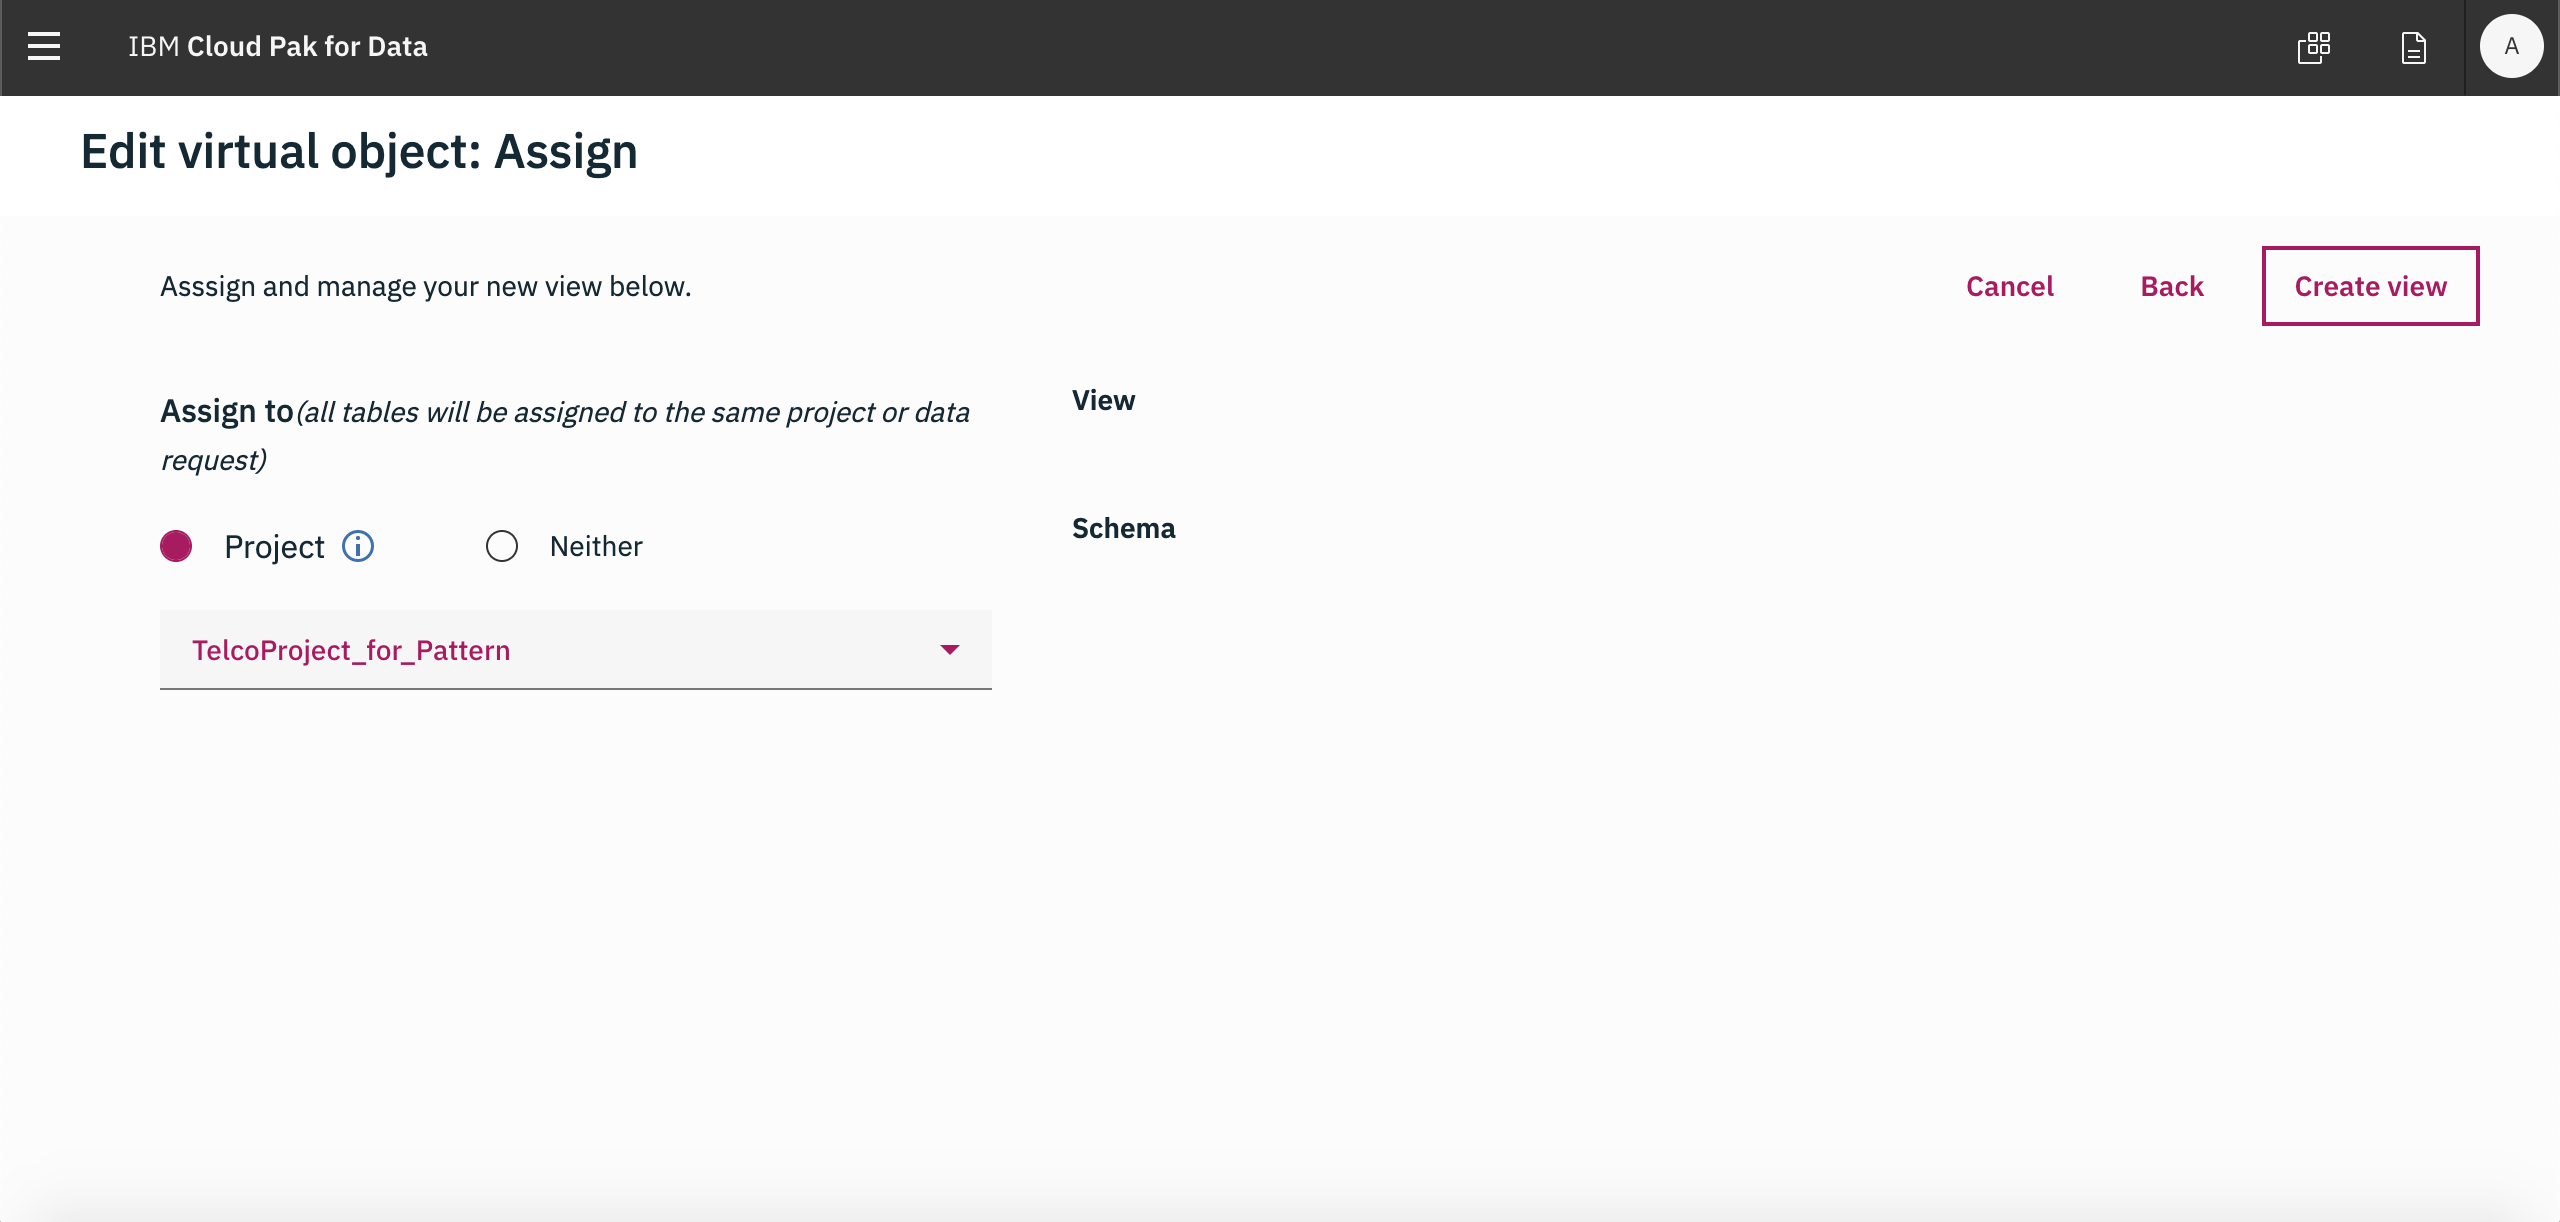Click the apps grid icon in header

click(2314, 47)
